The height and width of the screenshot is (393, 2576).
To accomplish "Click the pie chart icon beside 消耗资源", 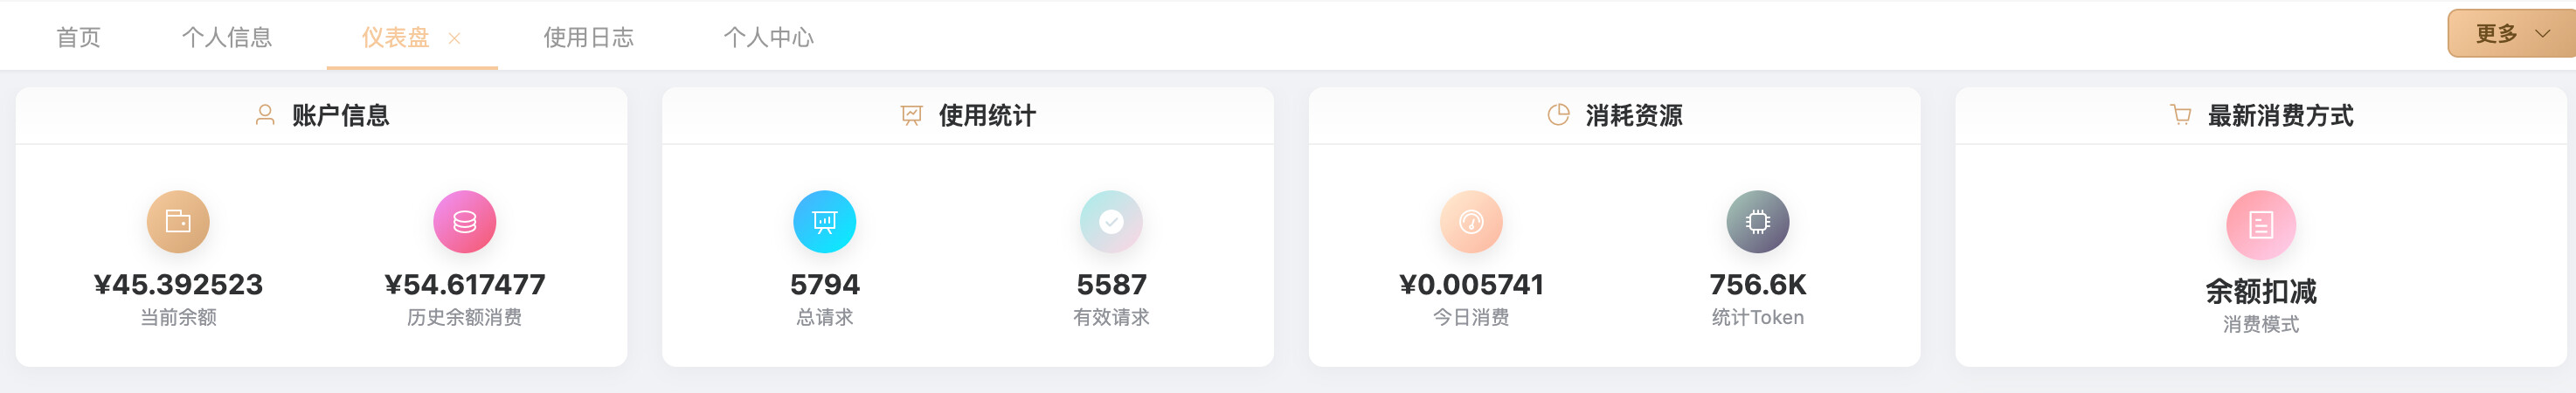I will pyautogui.click(x=1558, y=115).
